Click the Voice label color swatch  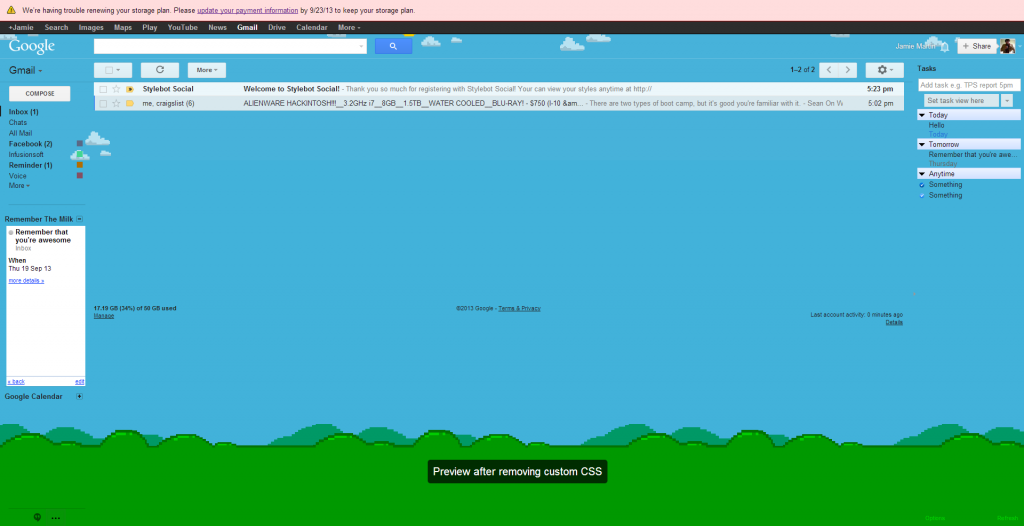[x=80, y=176]
